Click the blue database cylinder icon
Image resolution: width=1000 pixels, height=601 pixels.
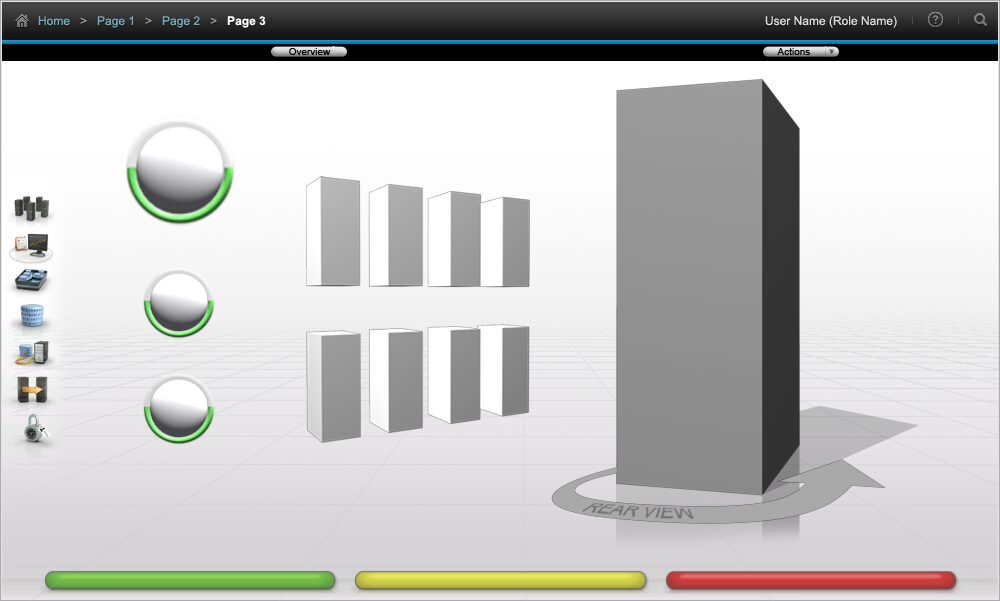[x=34, y=317]
